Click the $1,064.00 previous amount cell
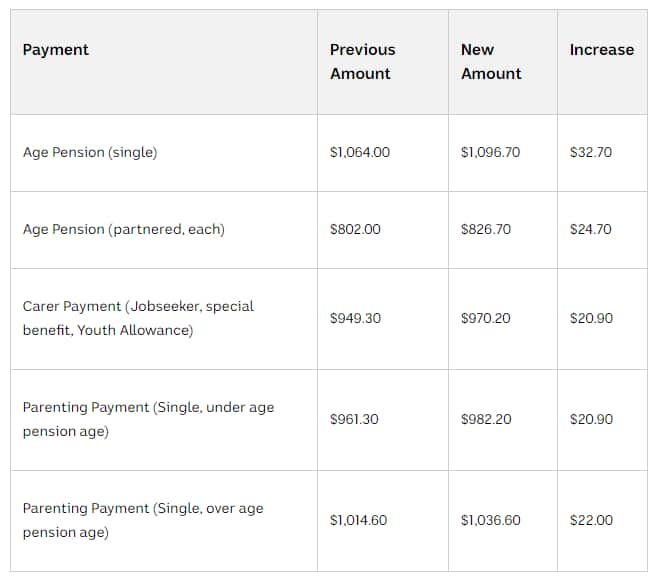663x581 pixels. 359,153
